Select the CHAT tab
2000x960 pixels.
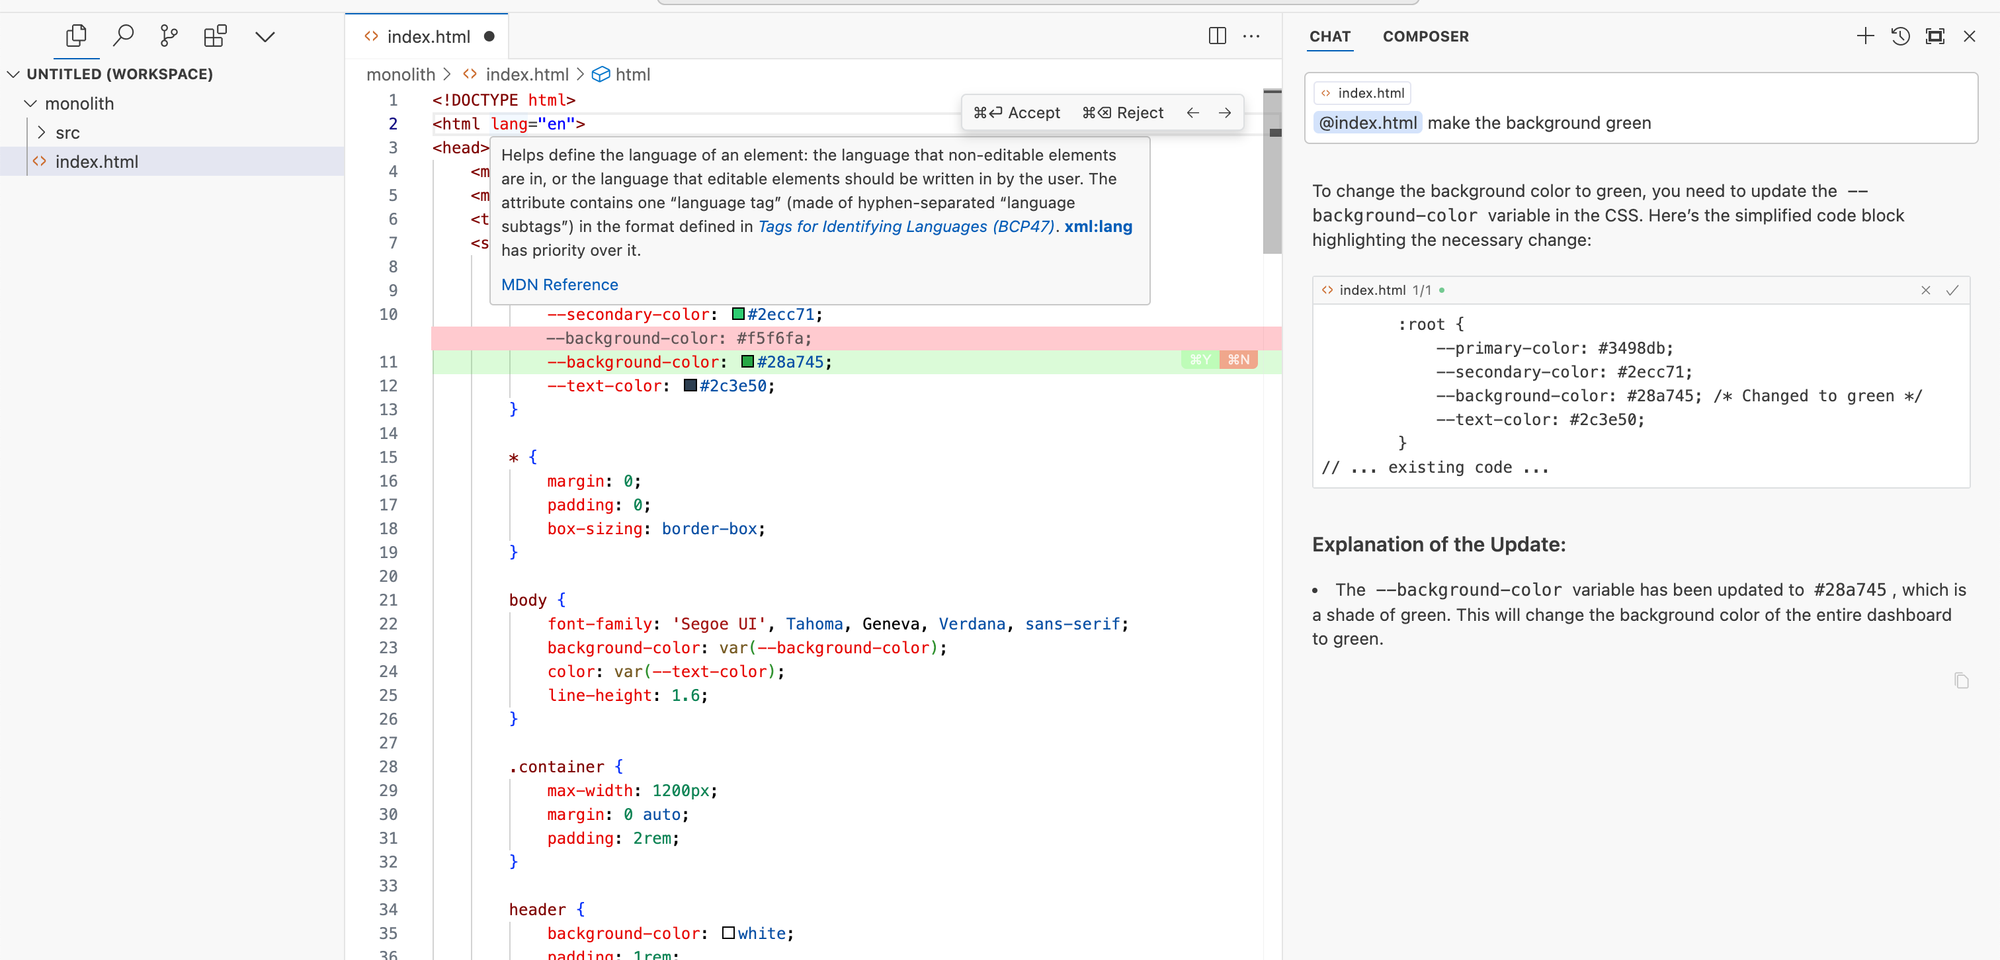[x=1330, y=37]
